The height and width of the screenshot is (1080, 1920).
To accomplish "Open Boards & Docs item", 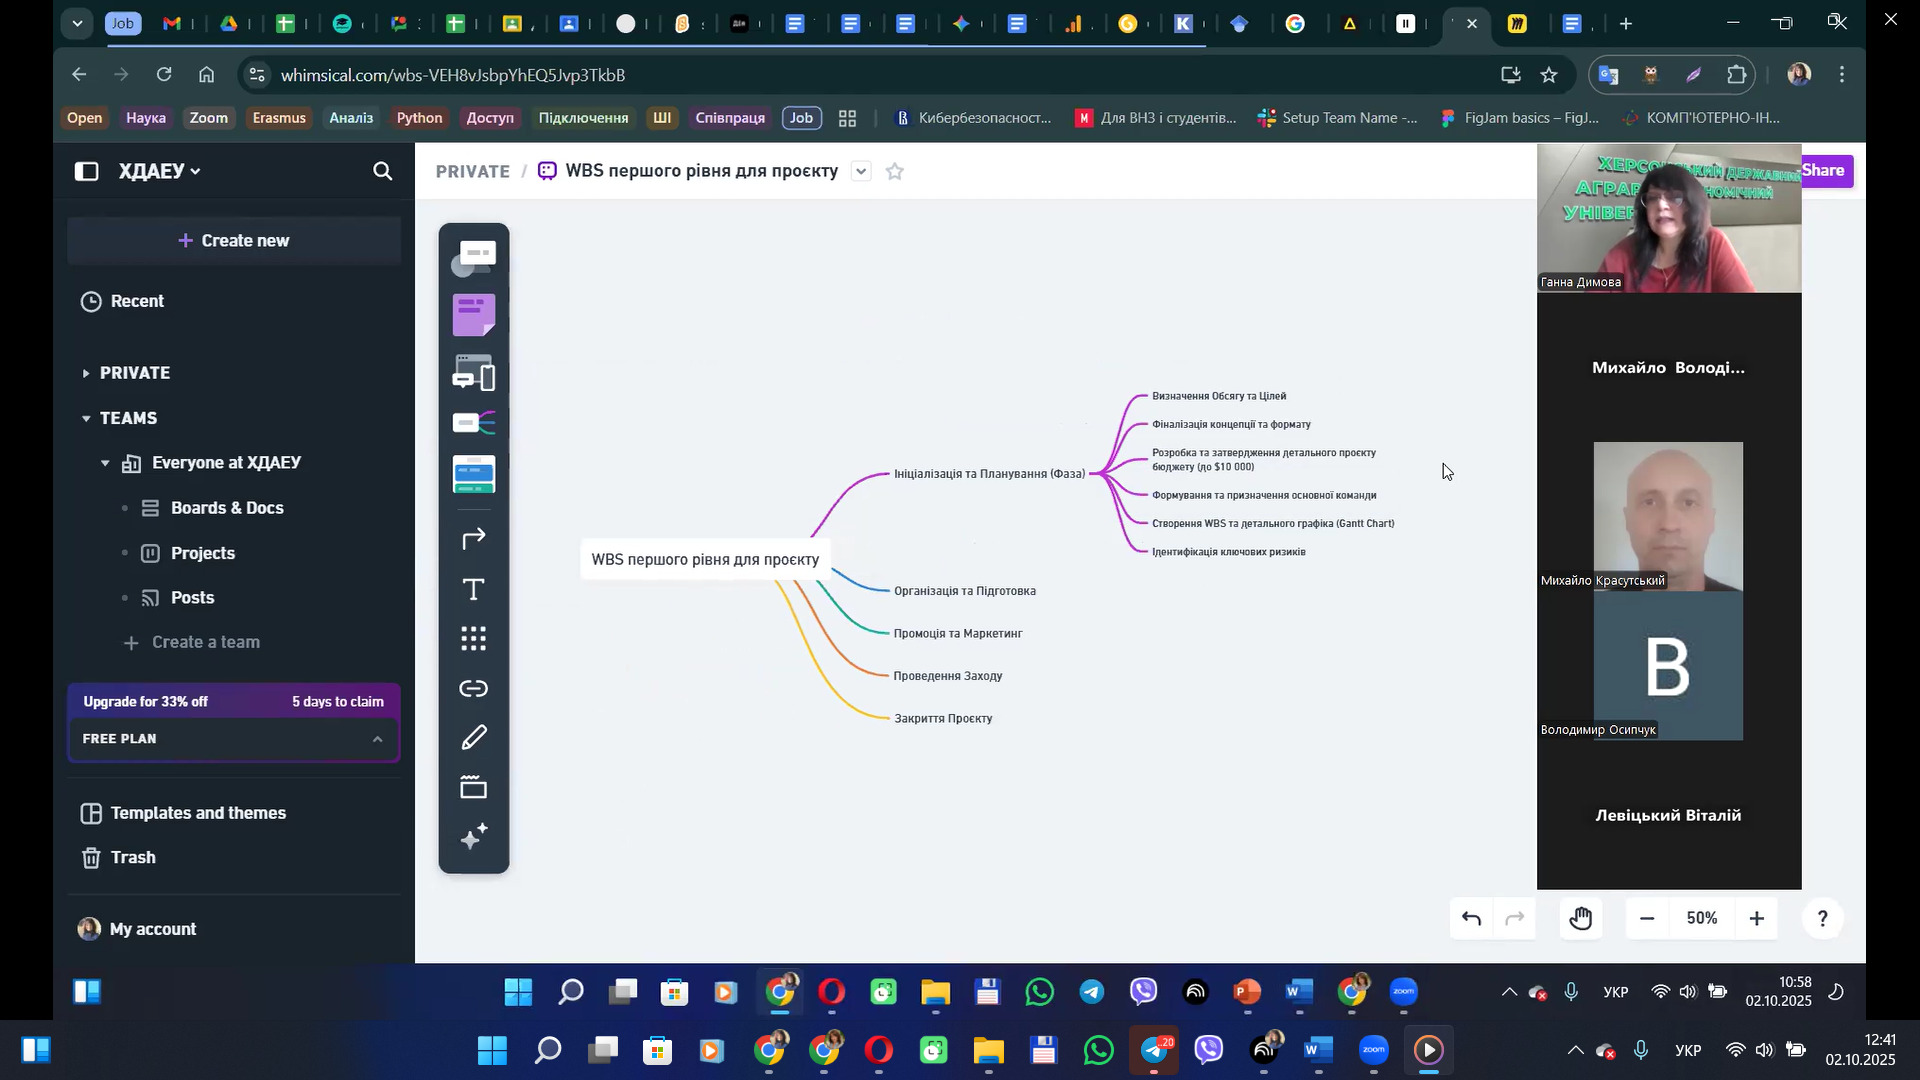I will click(x=227, y=508).
